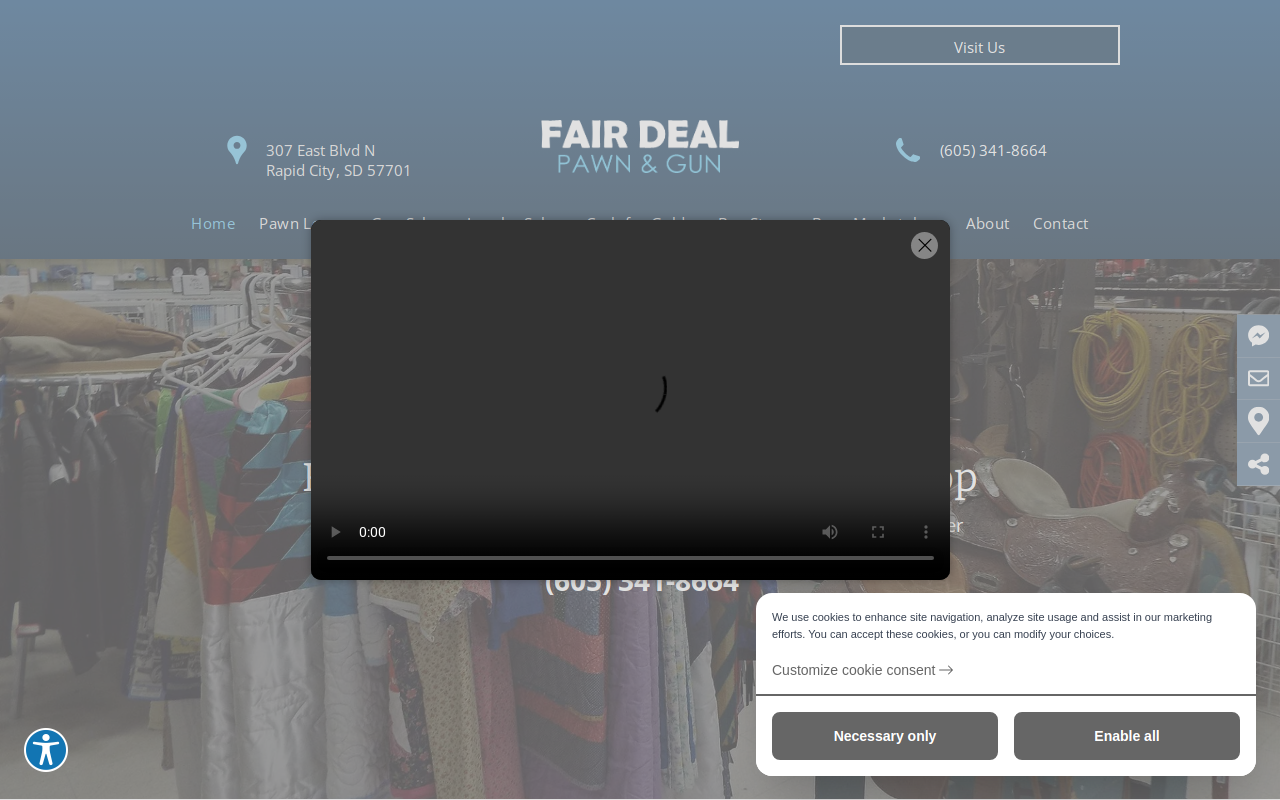
Task: Enter fullscreen video mode
Action: click(x=878, y=532)
